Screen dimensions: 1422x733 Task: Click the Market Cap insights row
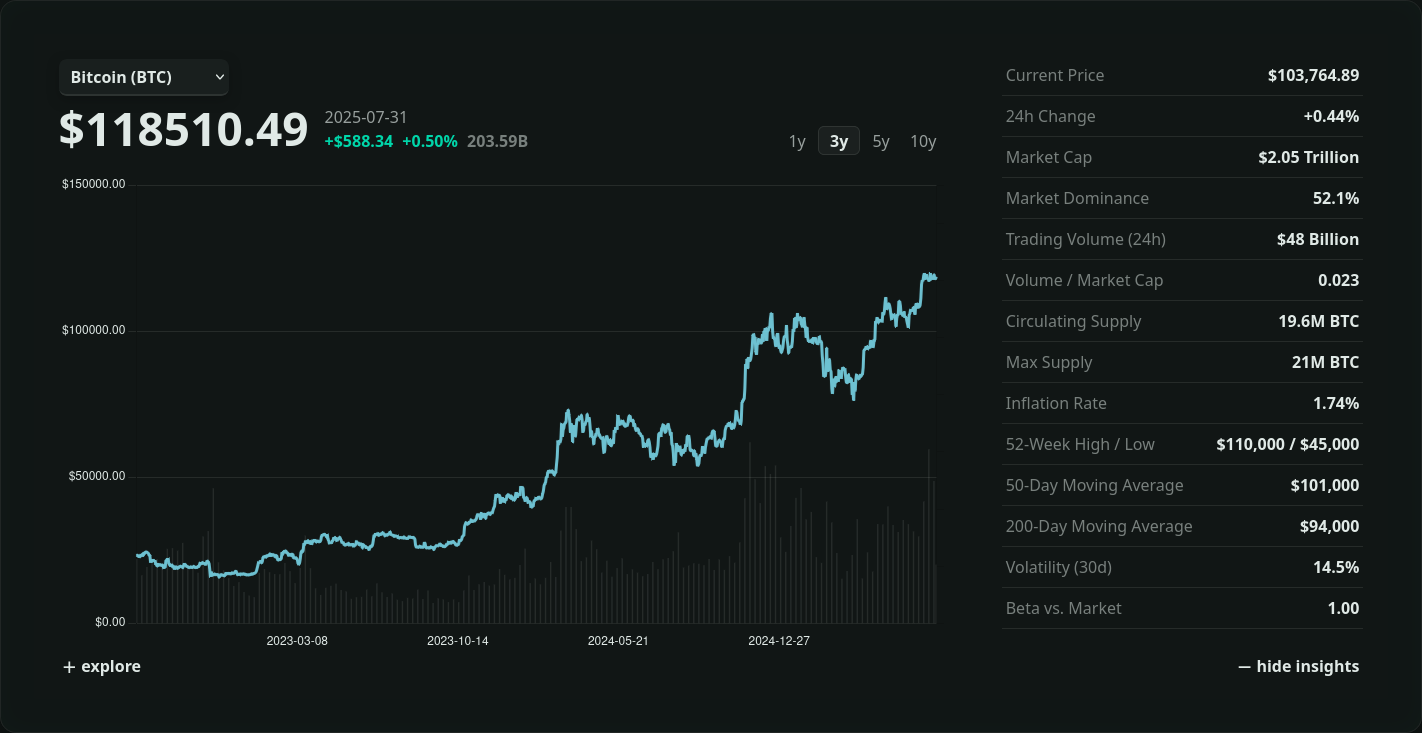click(1182, 157)
